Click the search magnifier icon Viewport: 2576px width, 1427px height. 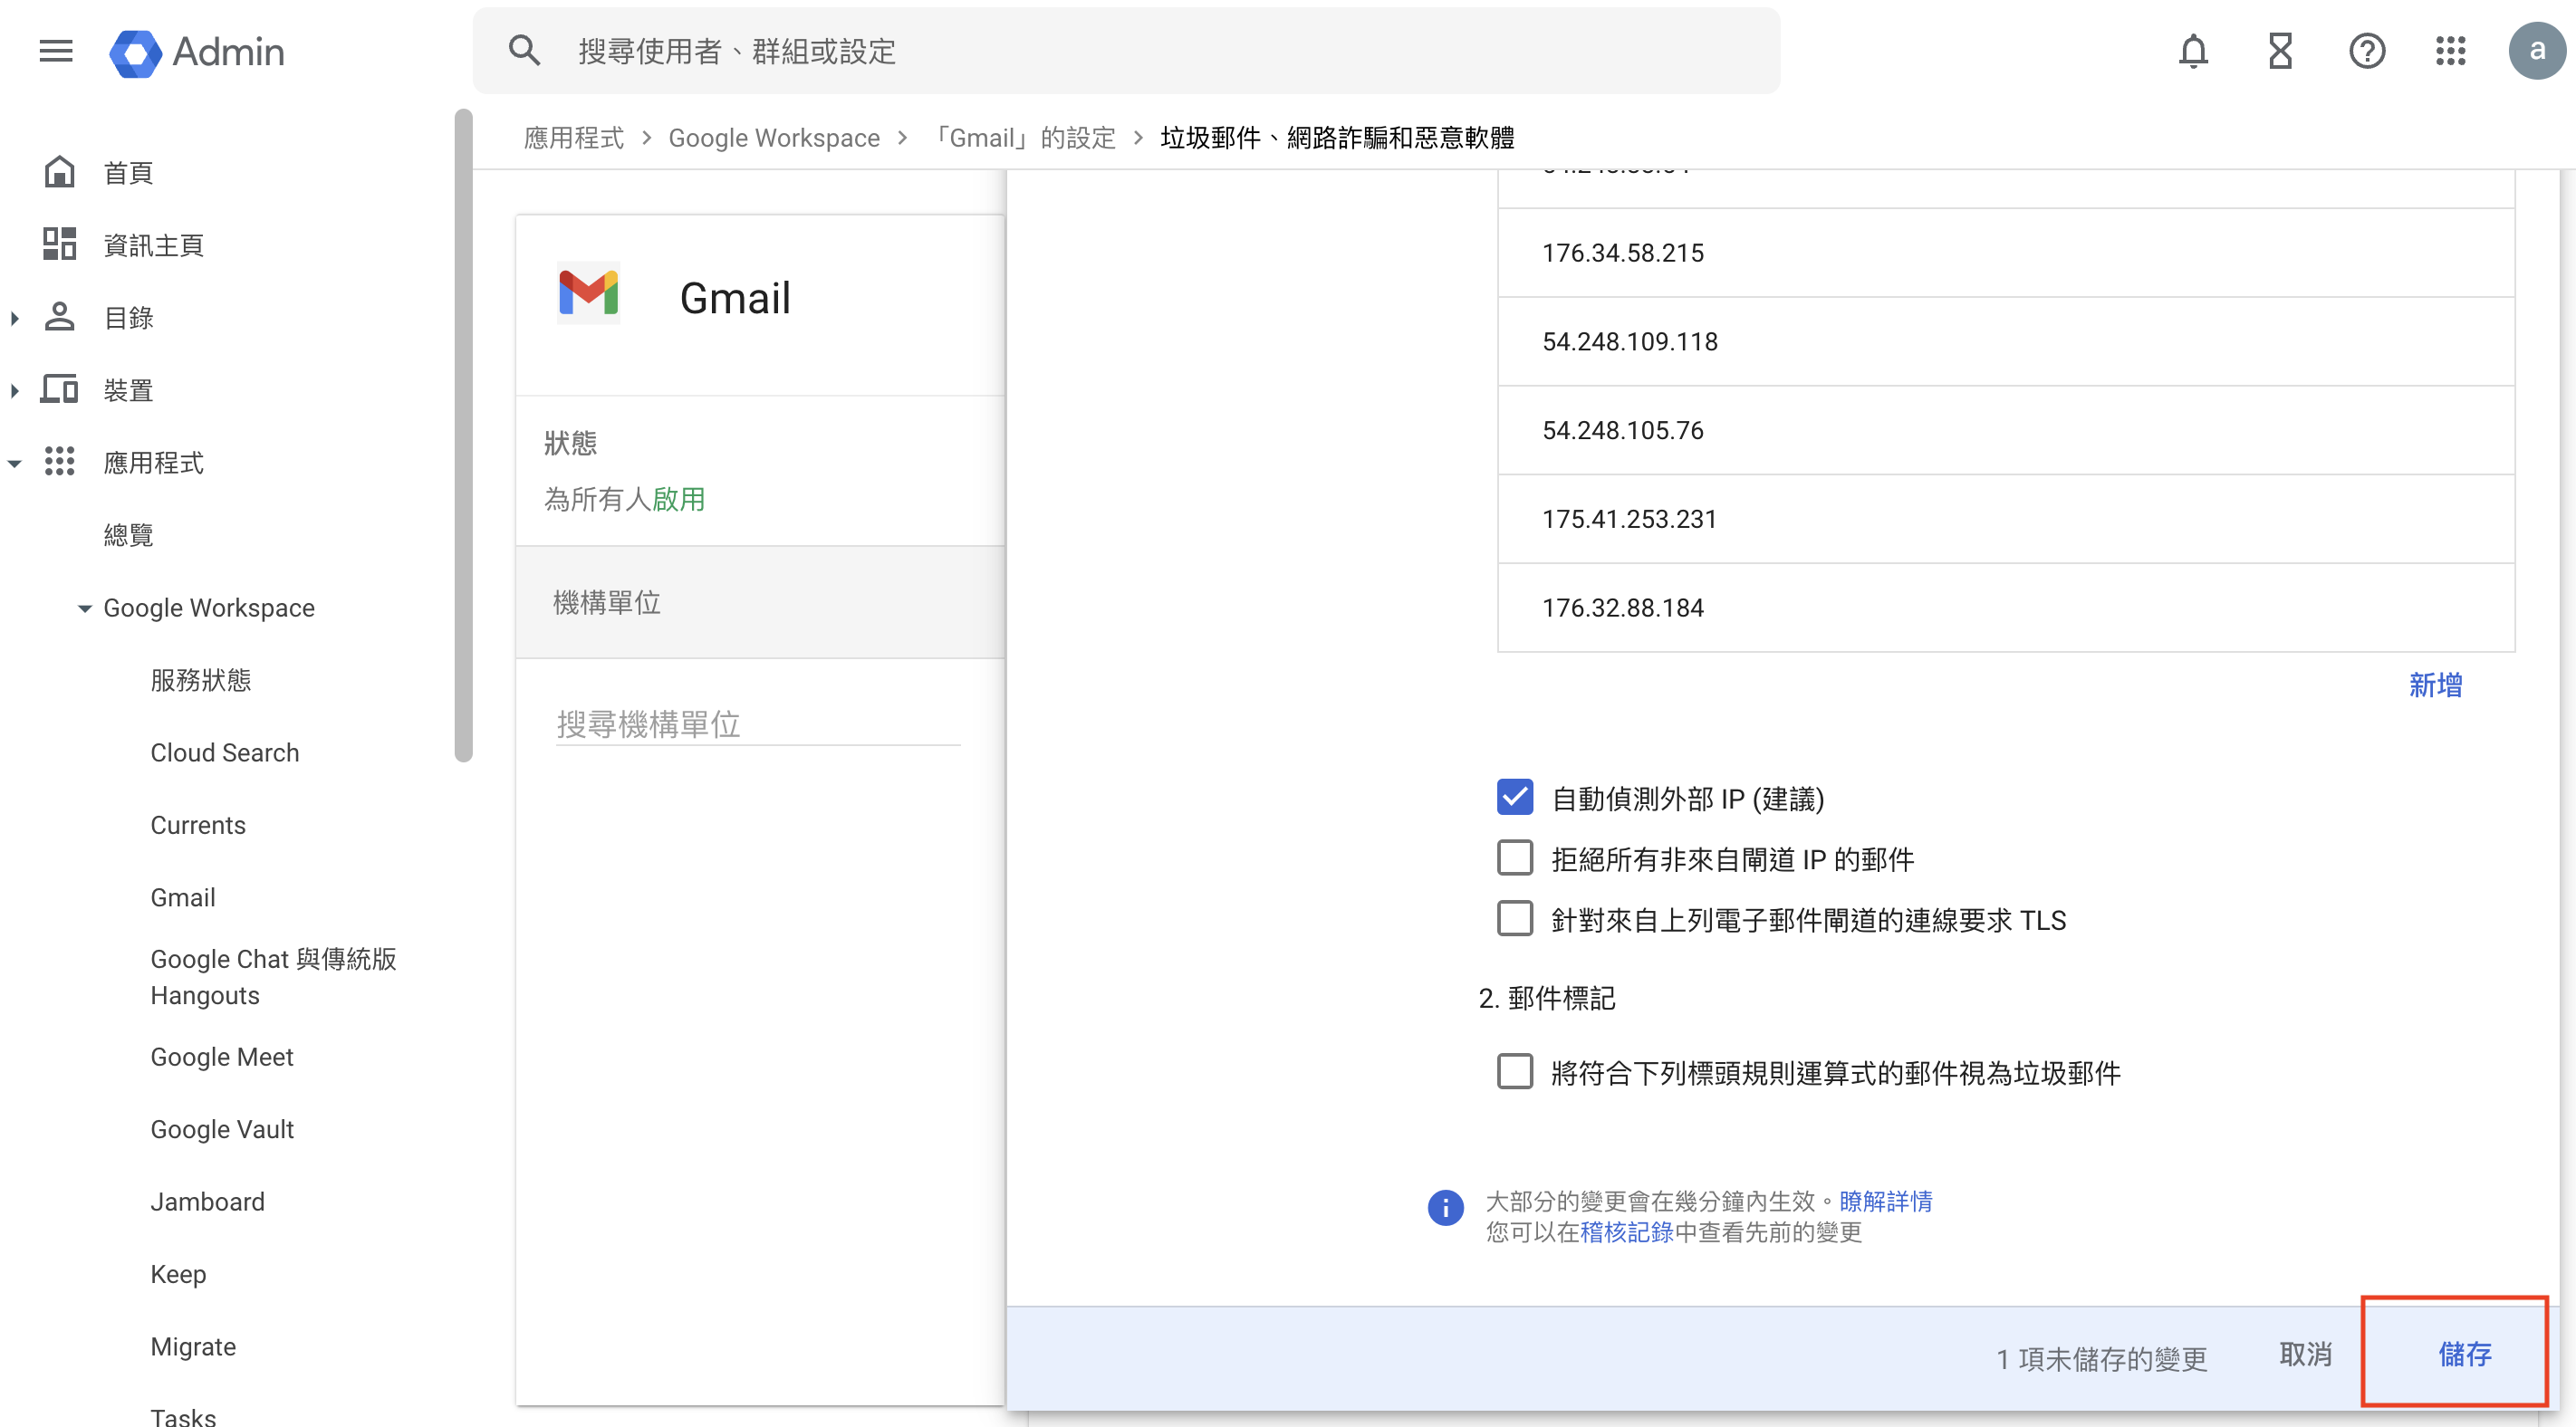524,51
